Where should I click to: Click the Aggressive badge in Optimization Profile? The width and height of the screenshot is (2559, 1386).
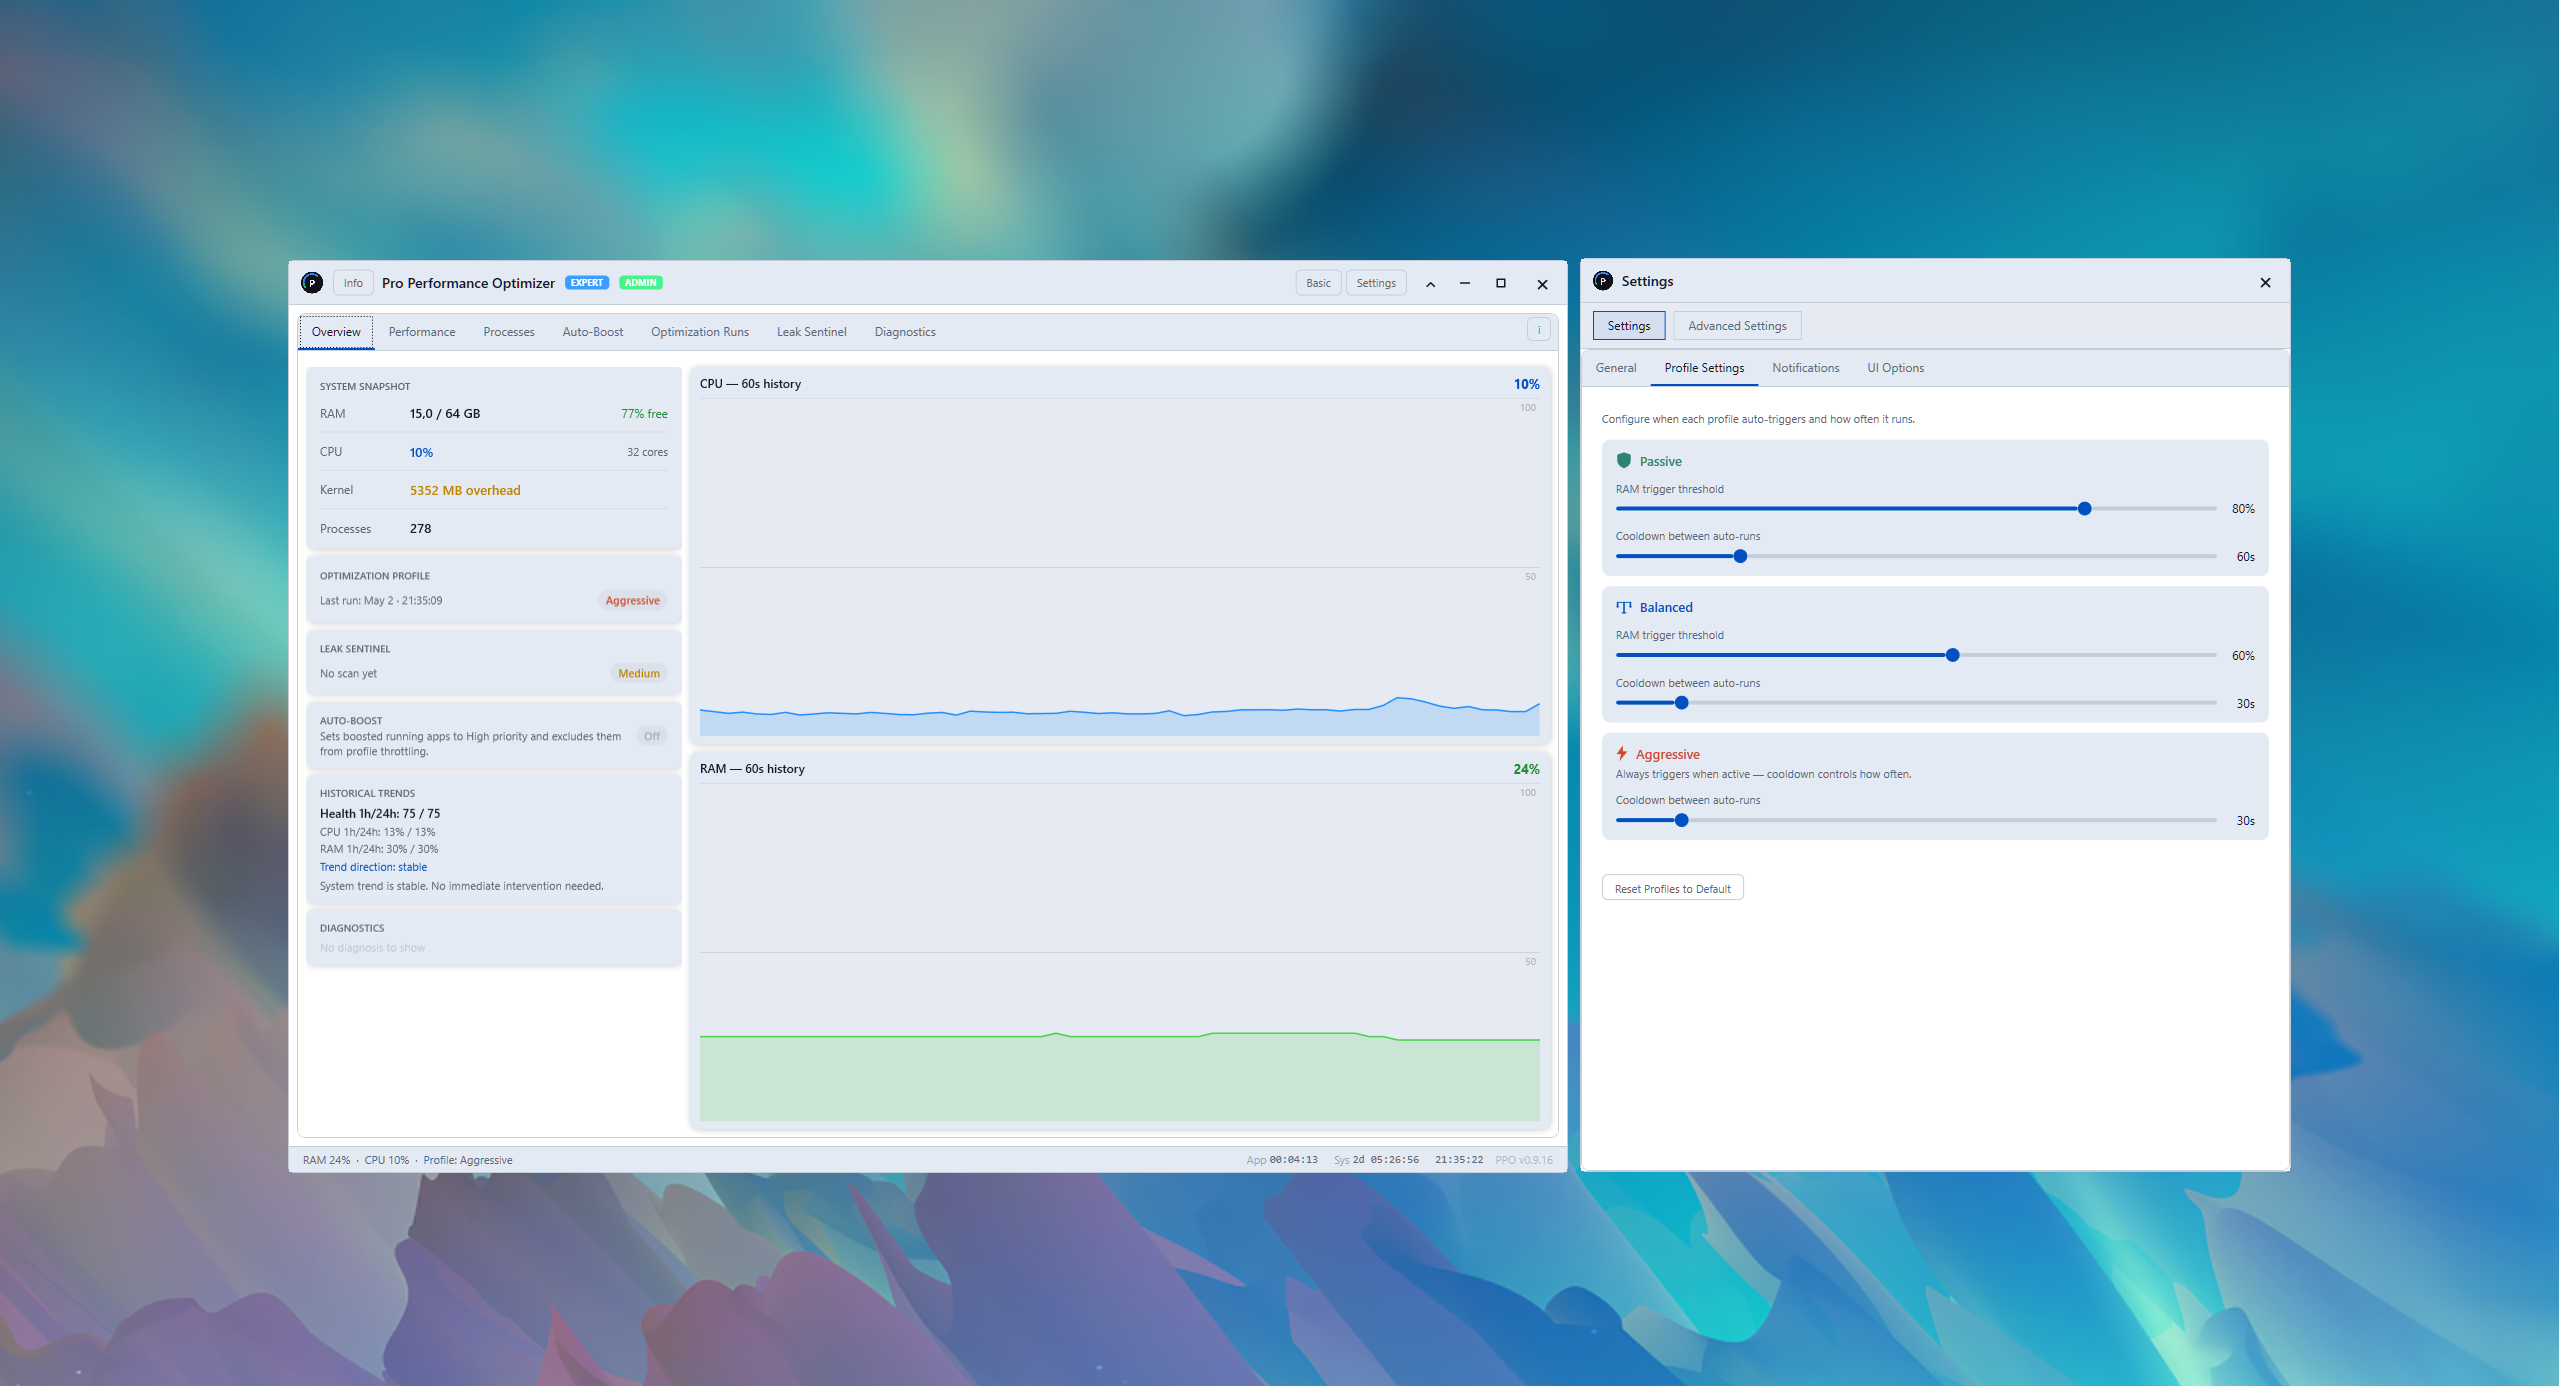[x=632, y=601]
